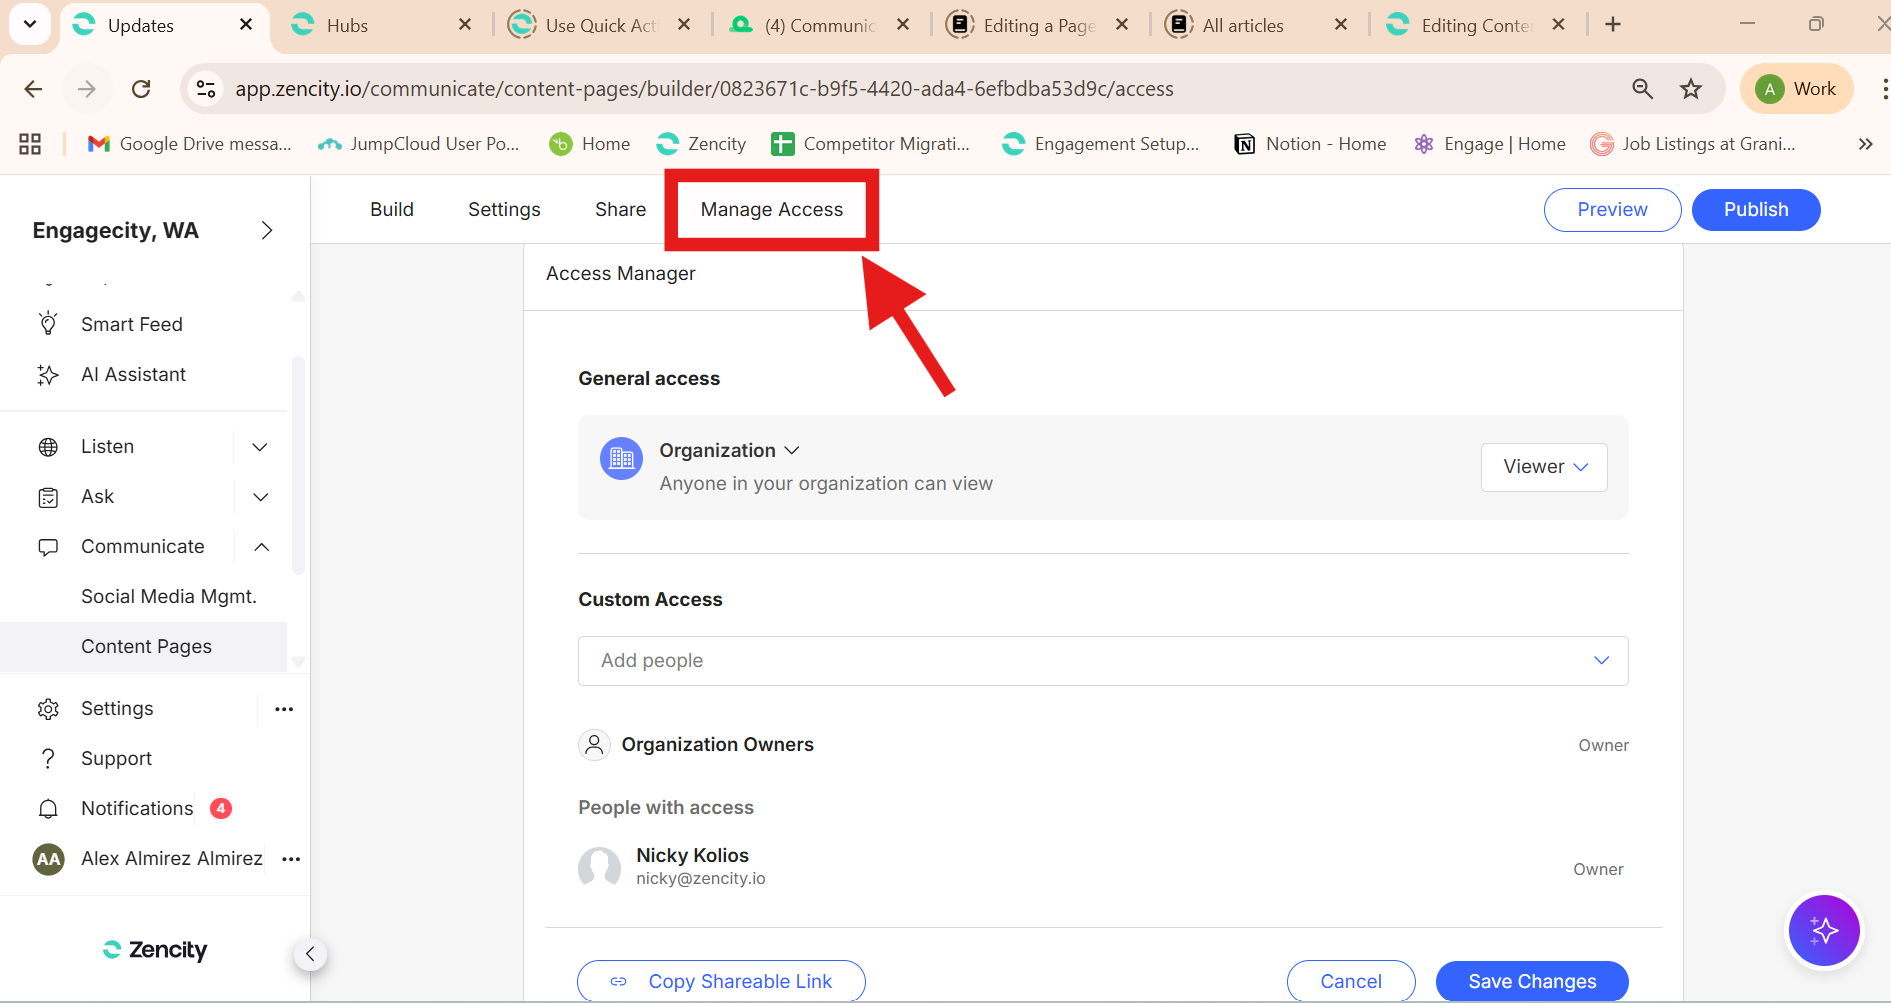This screenshot has width=1891, height=1003.
Task: Click the Add people input field
Action: pos(1090,661)
